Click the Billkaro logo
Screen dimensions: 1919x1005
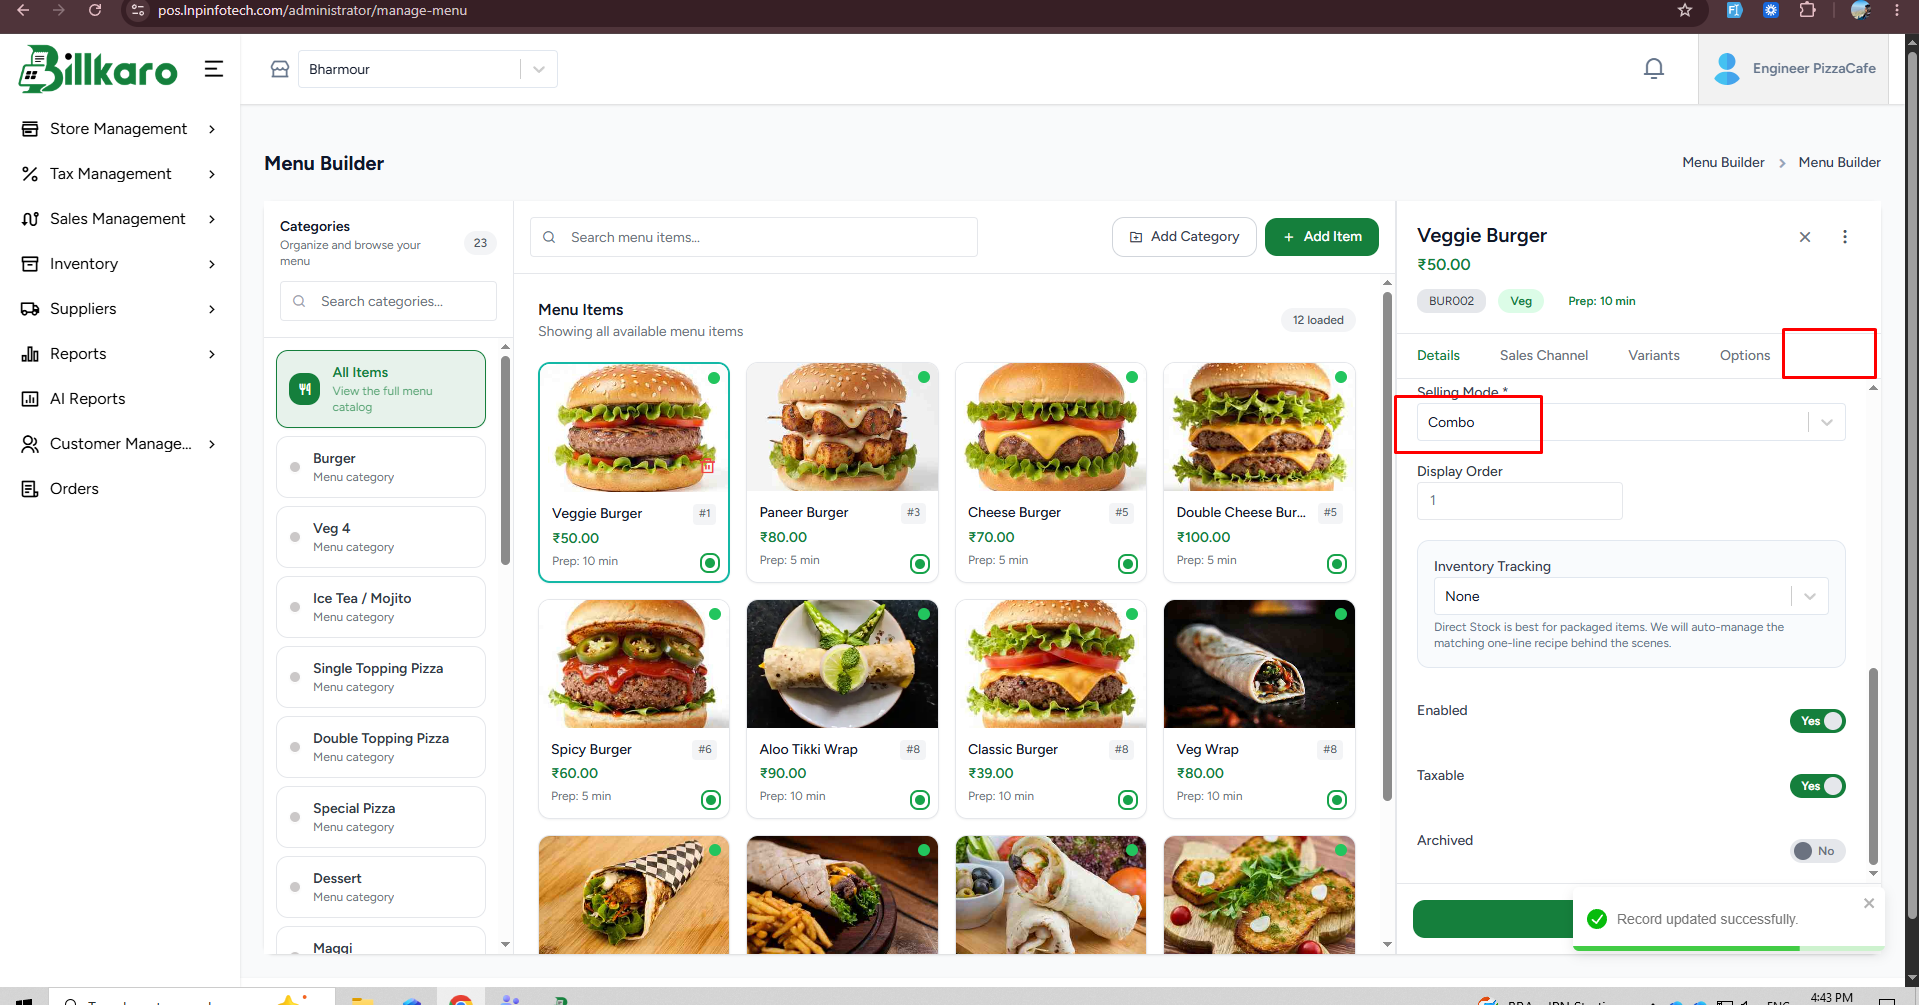[98, 69]
